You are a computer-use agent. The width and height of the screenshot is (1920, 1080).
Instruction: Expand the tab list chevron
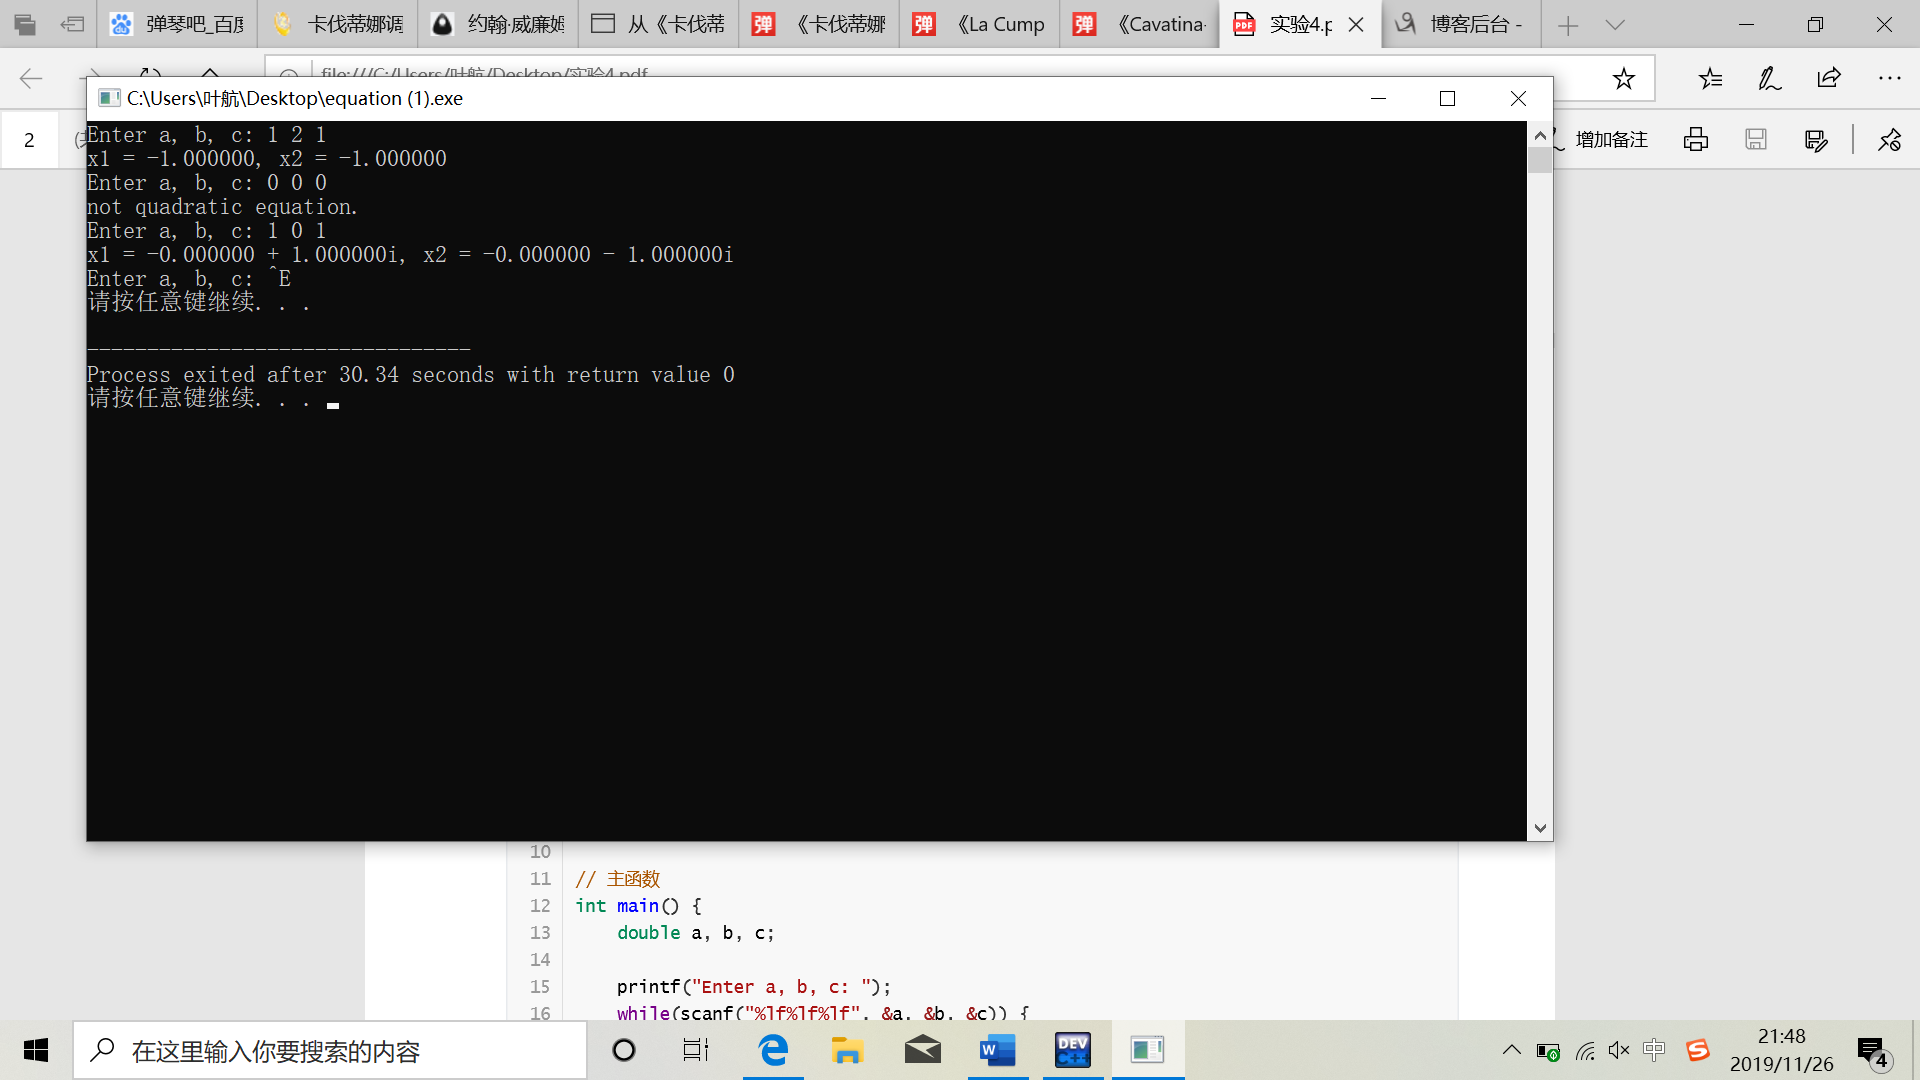click(x=1615, y=25)
